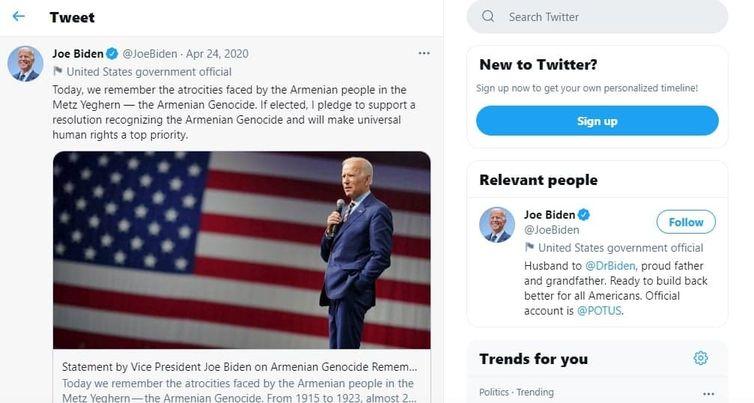Image resolution: width=754 pixels, height=403 pixels.
Task: Open the Politics trending item's more options
Action: [x=708, y=394]
